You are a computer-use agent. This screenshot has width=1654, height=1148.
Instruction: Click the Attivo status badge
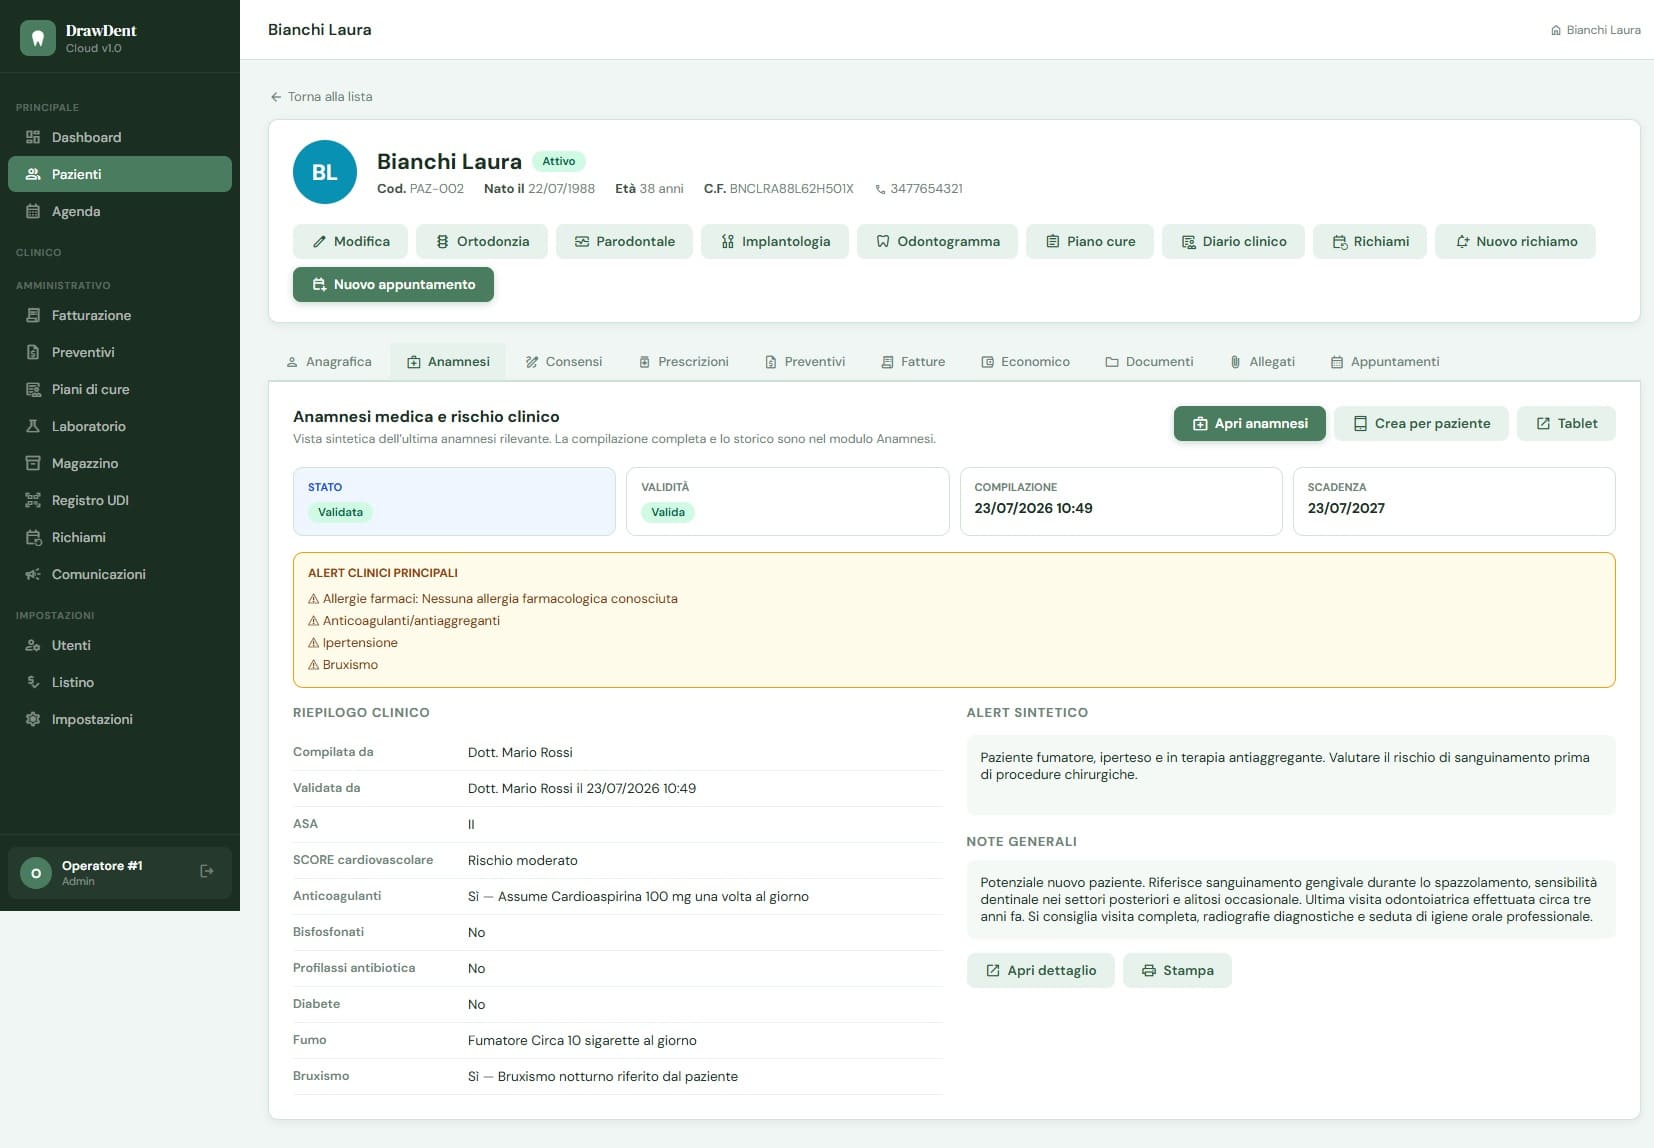(x=558, y=161)
